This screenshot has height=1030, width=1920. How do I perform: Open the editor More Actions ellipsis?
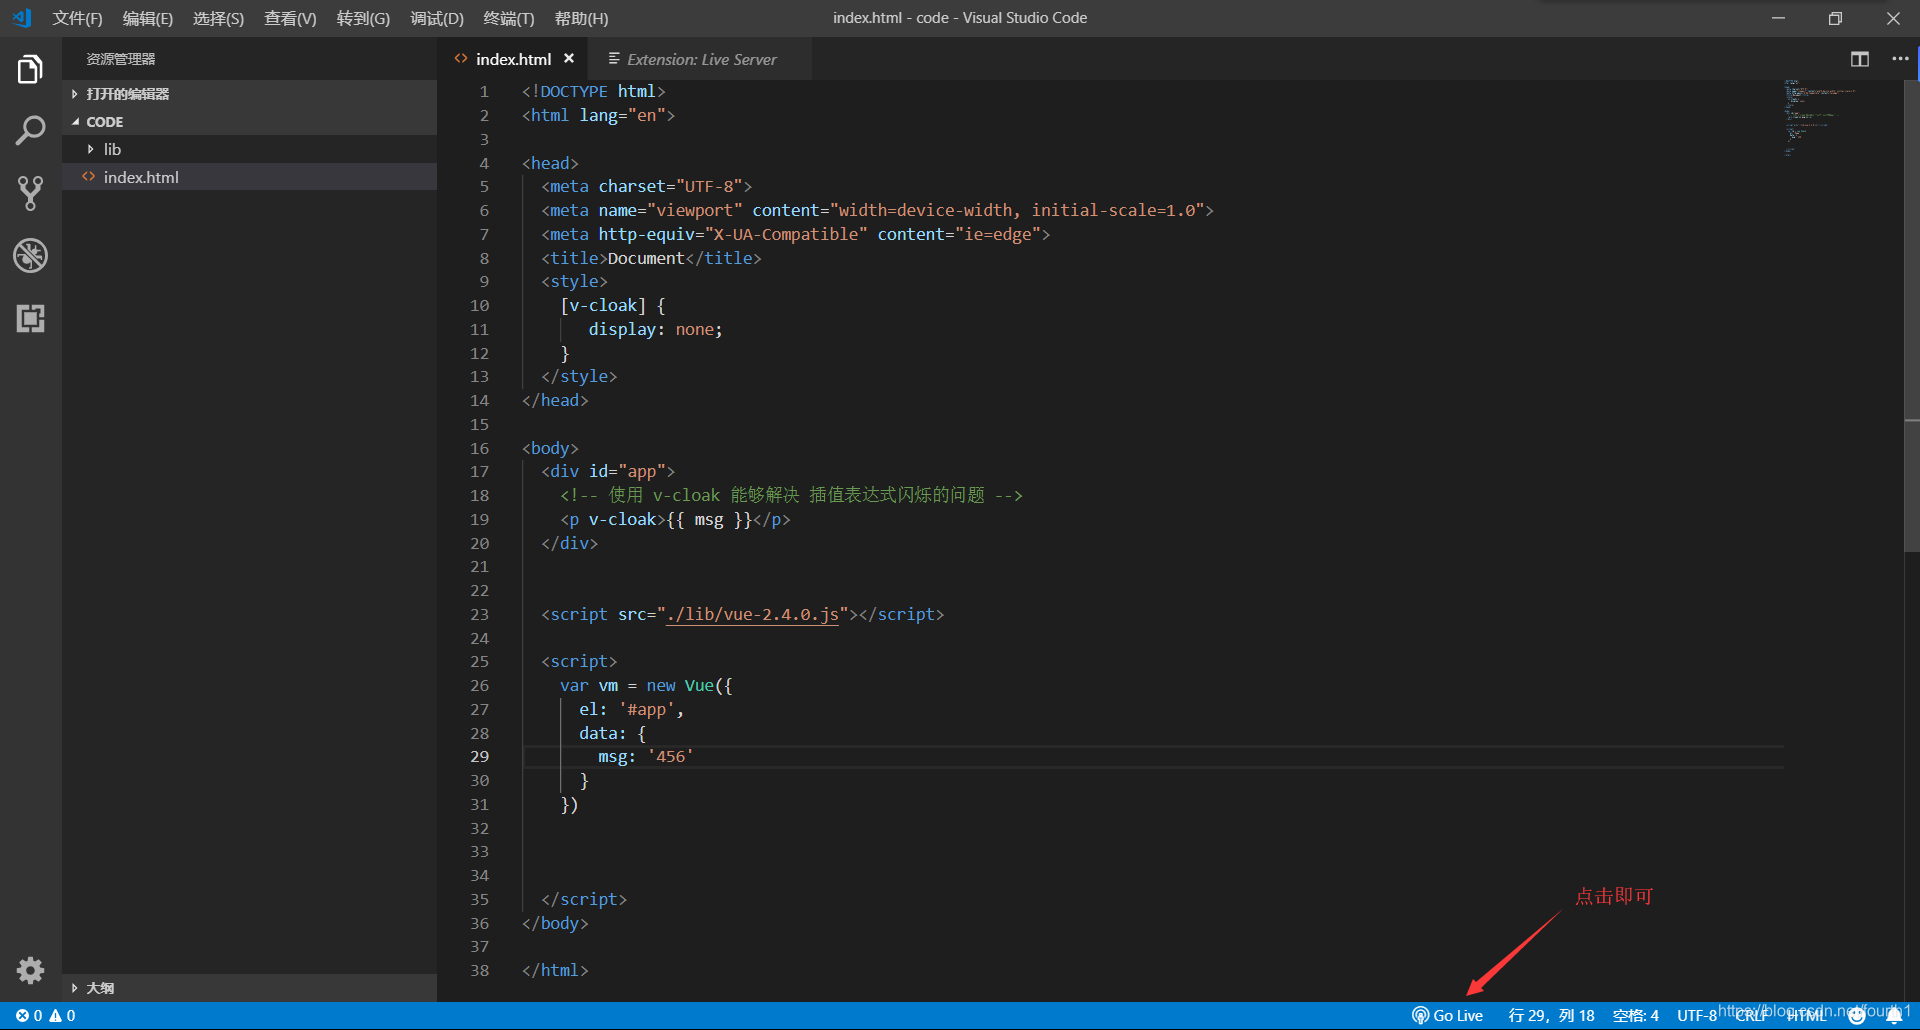tap(1900, 59)
